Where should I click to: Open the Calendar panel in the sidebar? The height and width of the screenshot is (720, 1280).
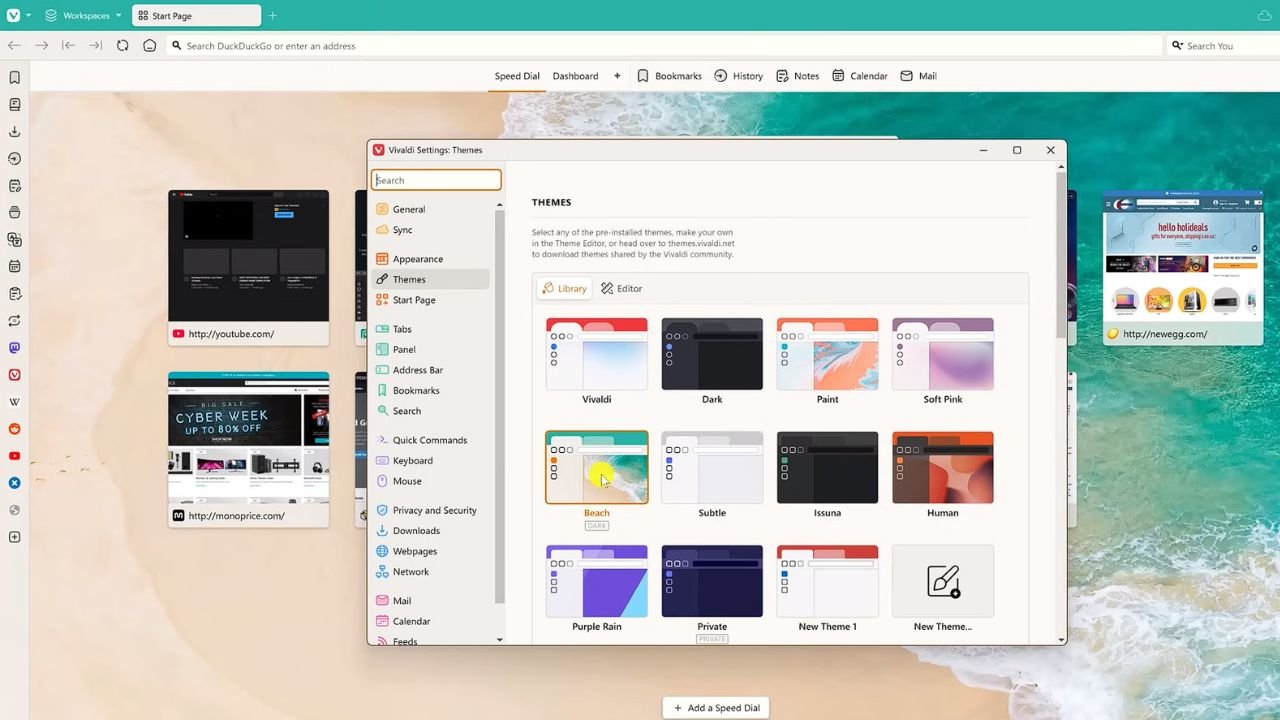click(14, 266)
